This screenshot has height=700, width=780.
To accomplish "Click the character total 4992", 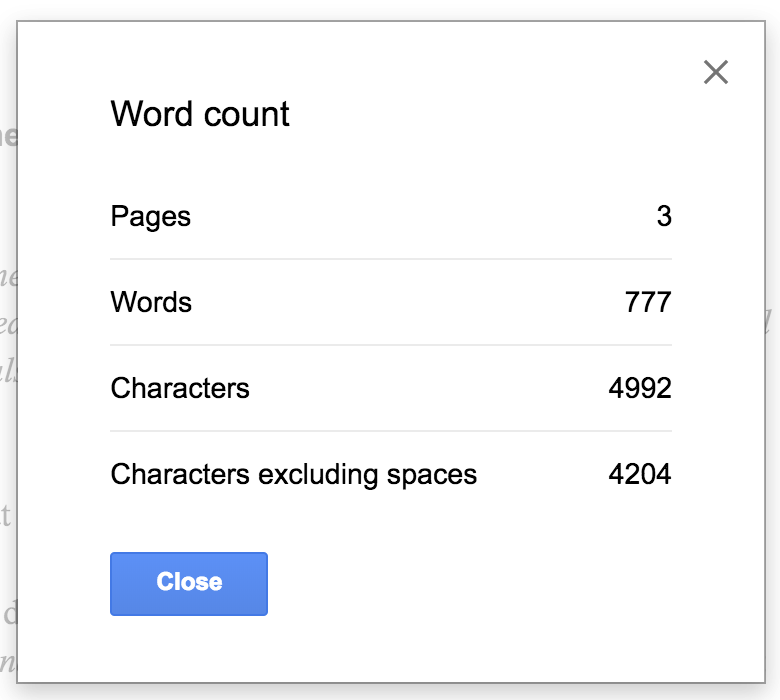I will [x=640, y=388].
